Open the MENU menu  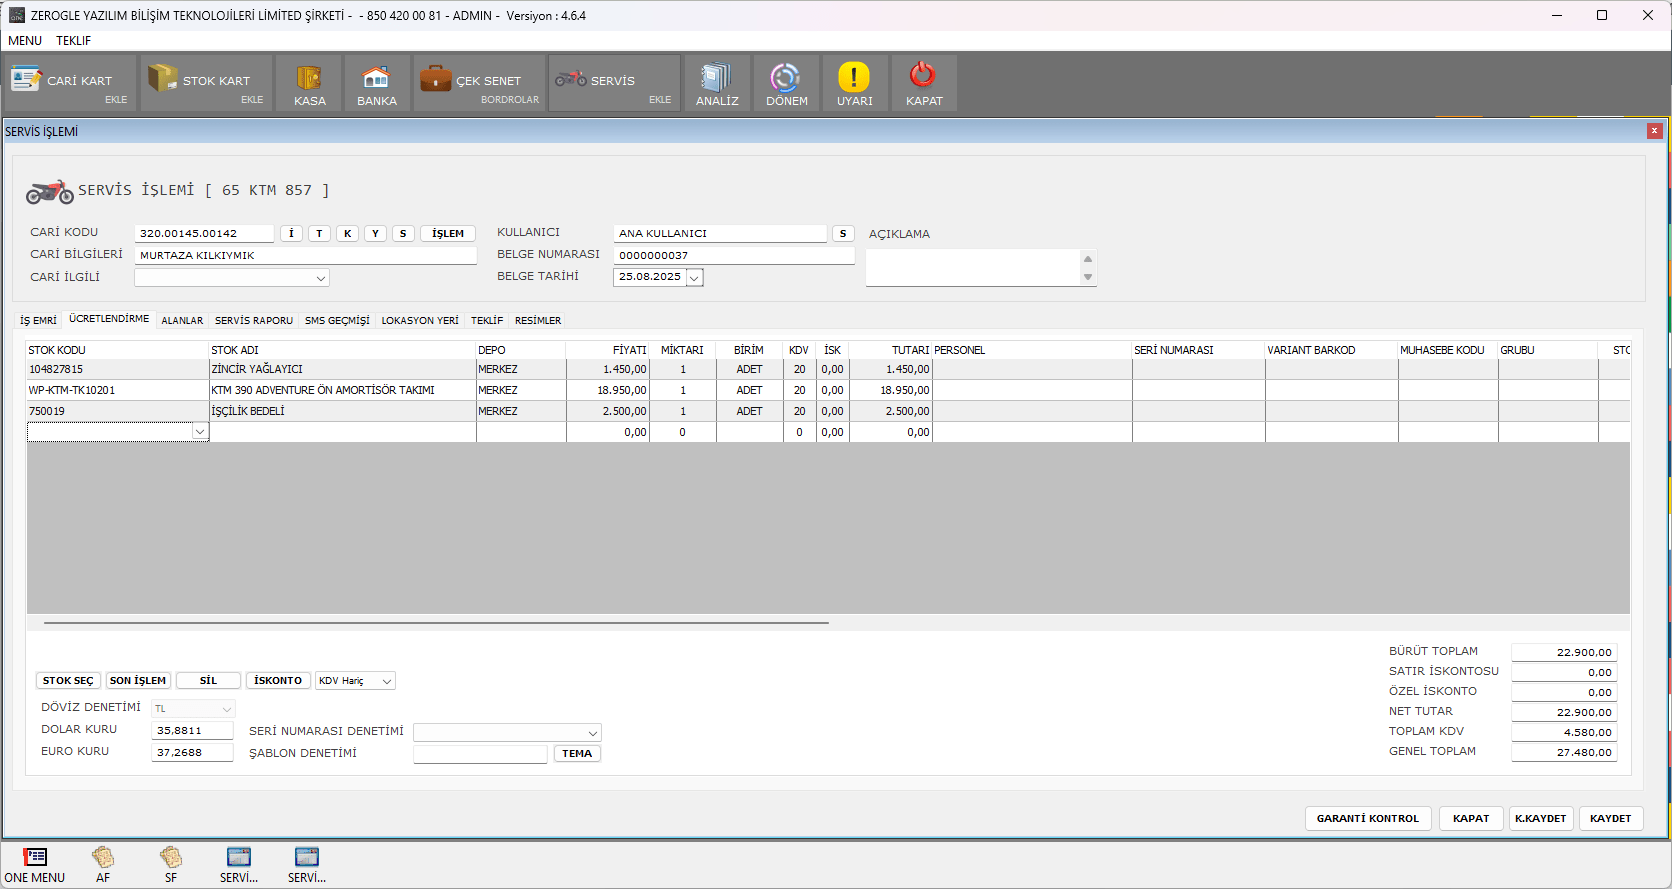point(25,41)
